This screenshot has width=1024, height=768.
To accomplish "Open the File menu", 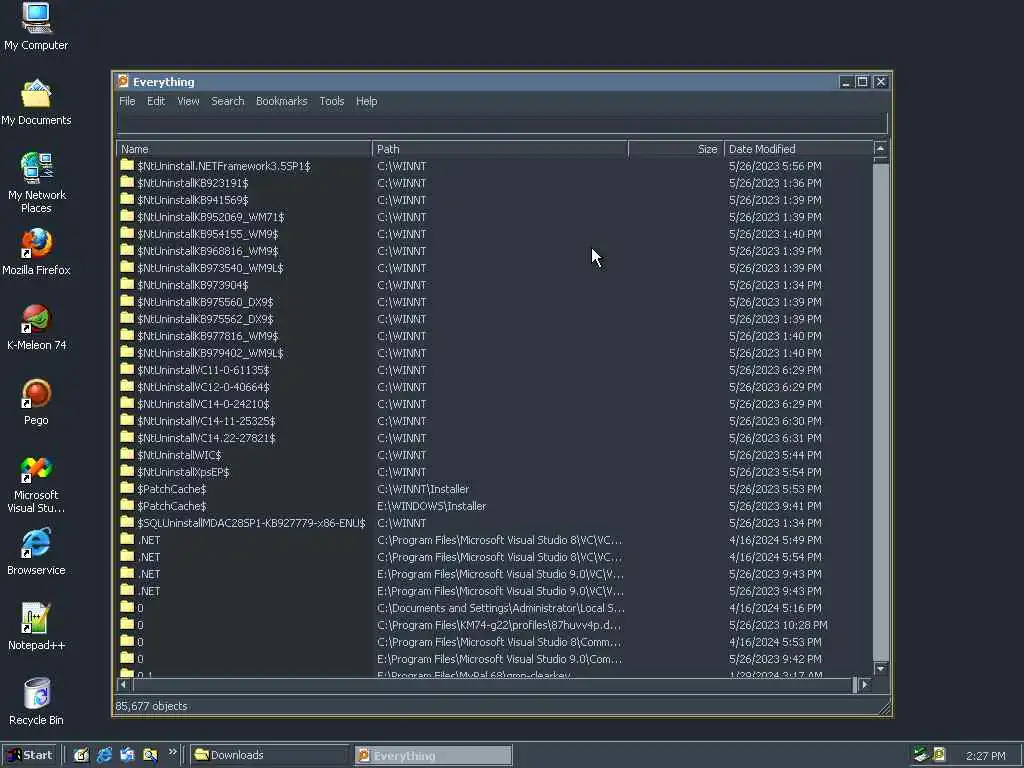I will [x=127, y=101].
